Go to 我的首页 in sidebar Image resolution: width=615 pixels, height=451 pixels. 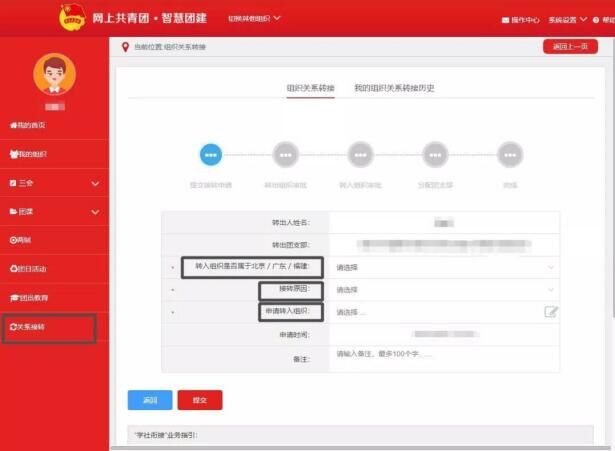click(27, 125)
